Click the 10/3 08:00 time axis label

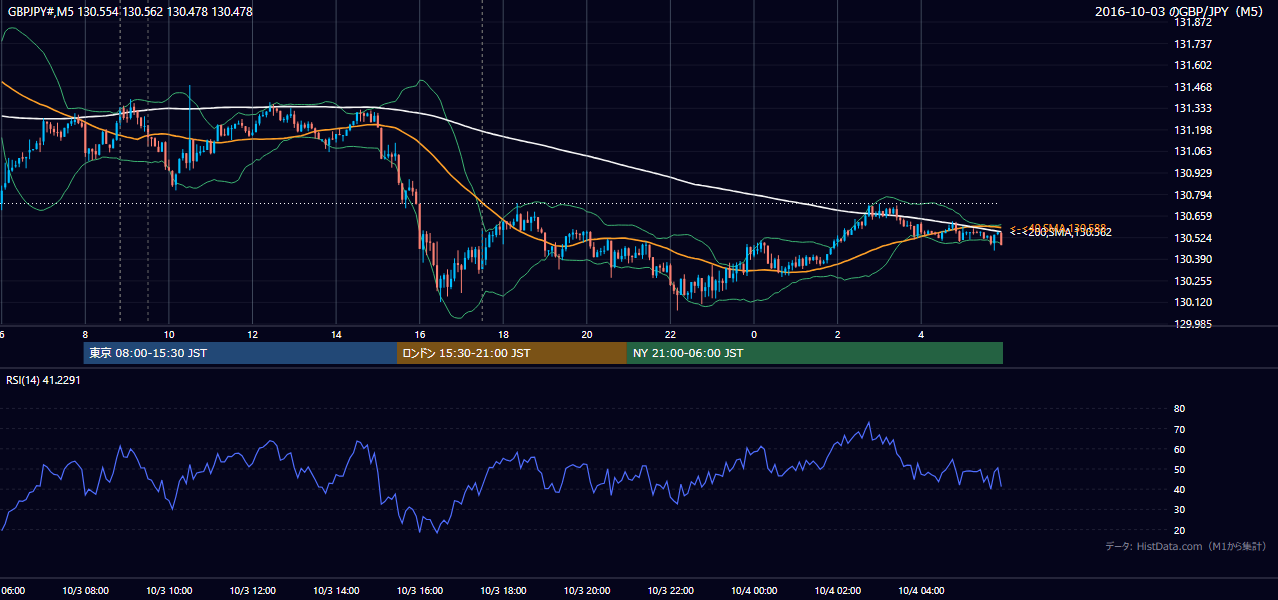click(x=85, y=591)
